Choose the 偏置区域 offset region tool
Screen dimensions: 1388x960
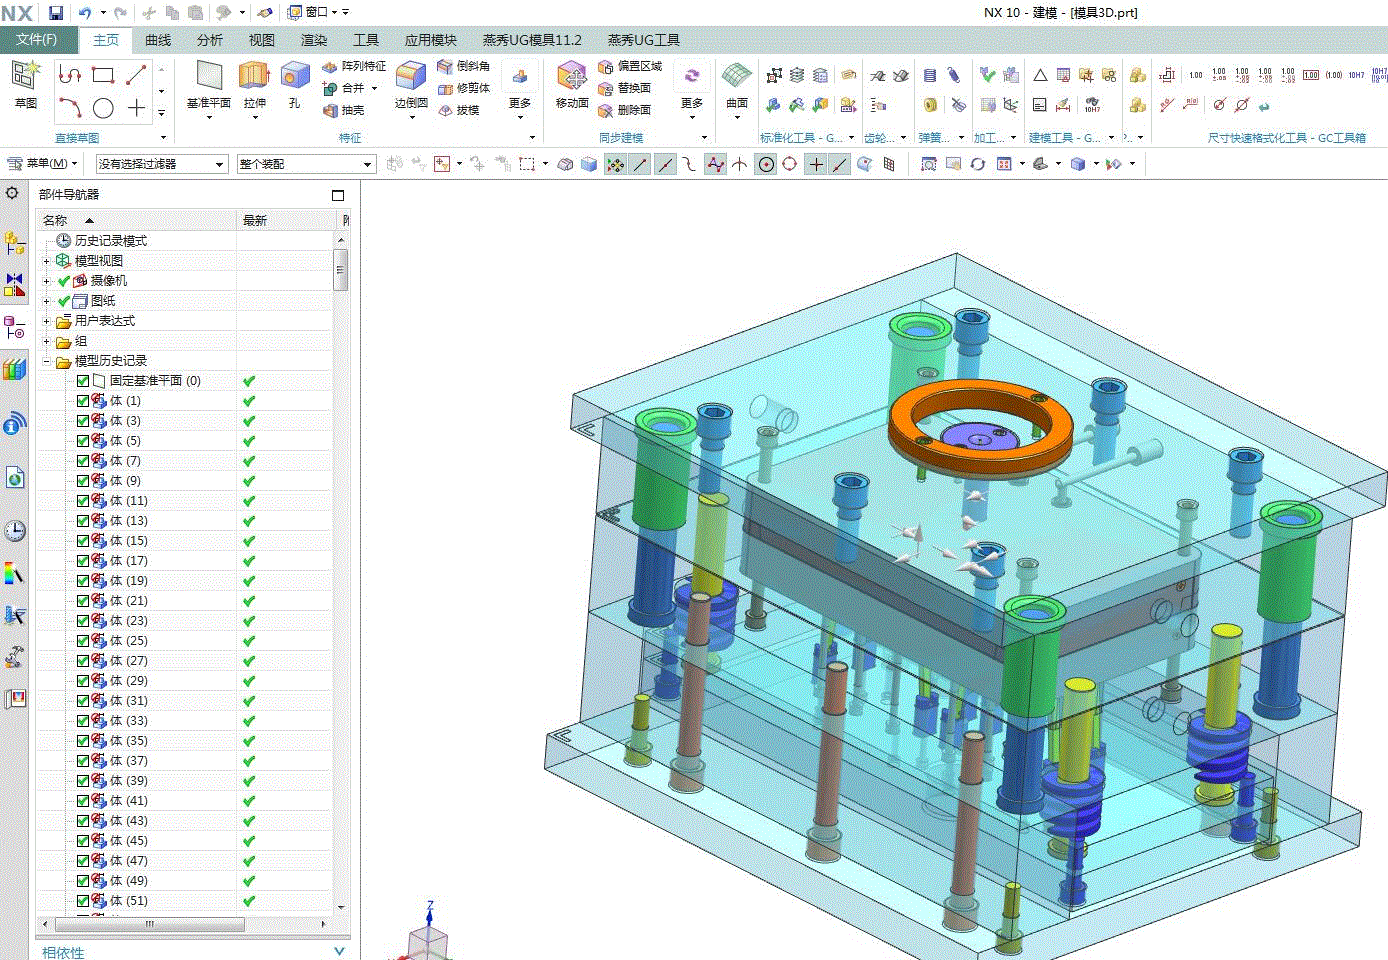point(630,66)
